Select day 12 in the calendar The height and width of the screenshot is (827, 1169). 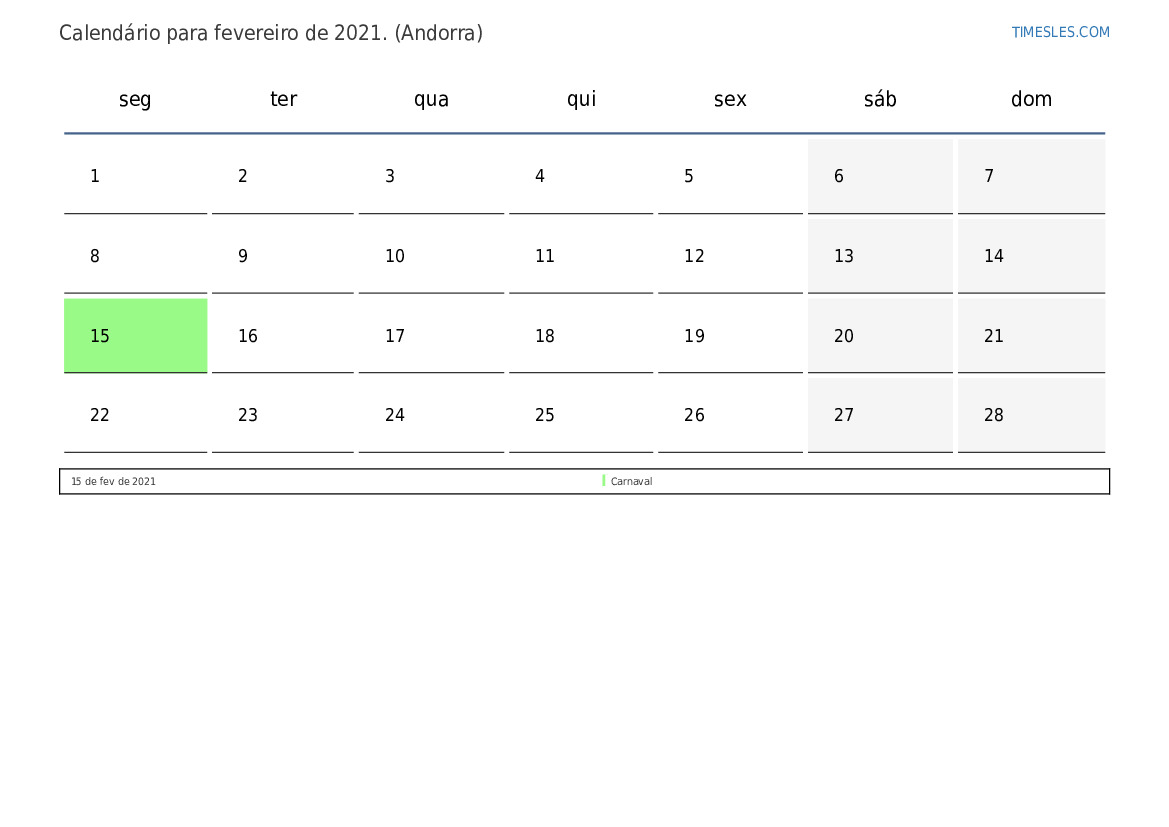coord(730,257)
